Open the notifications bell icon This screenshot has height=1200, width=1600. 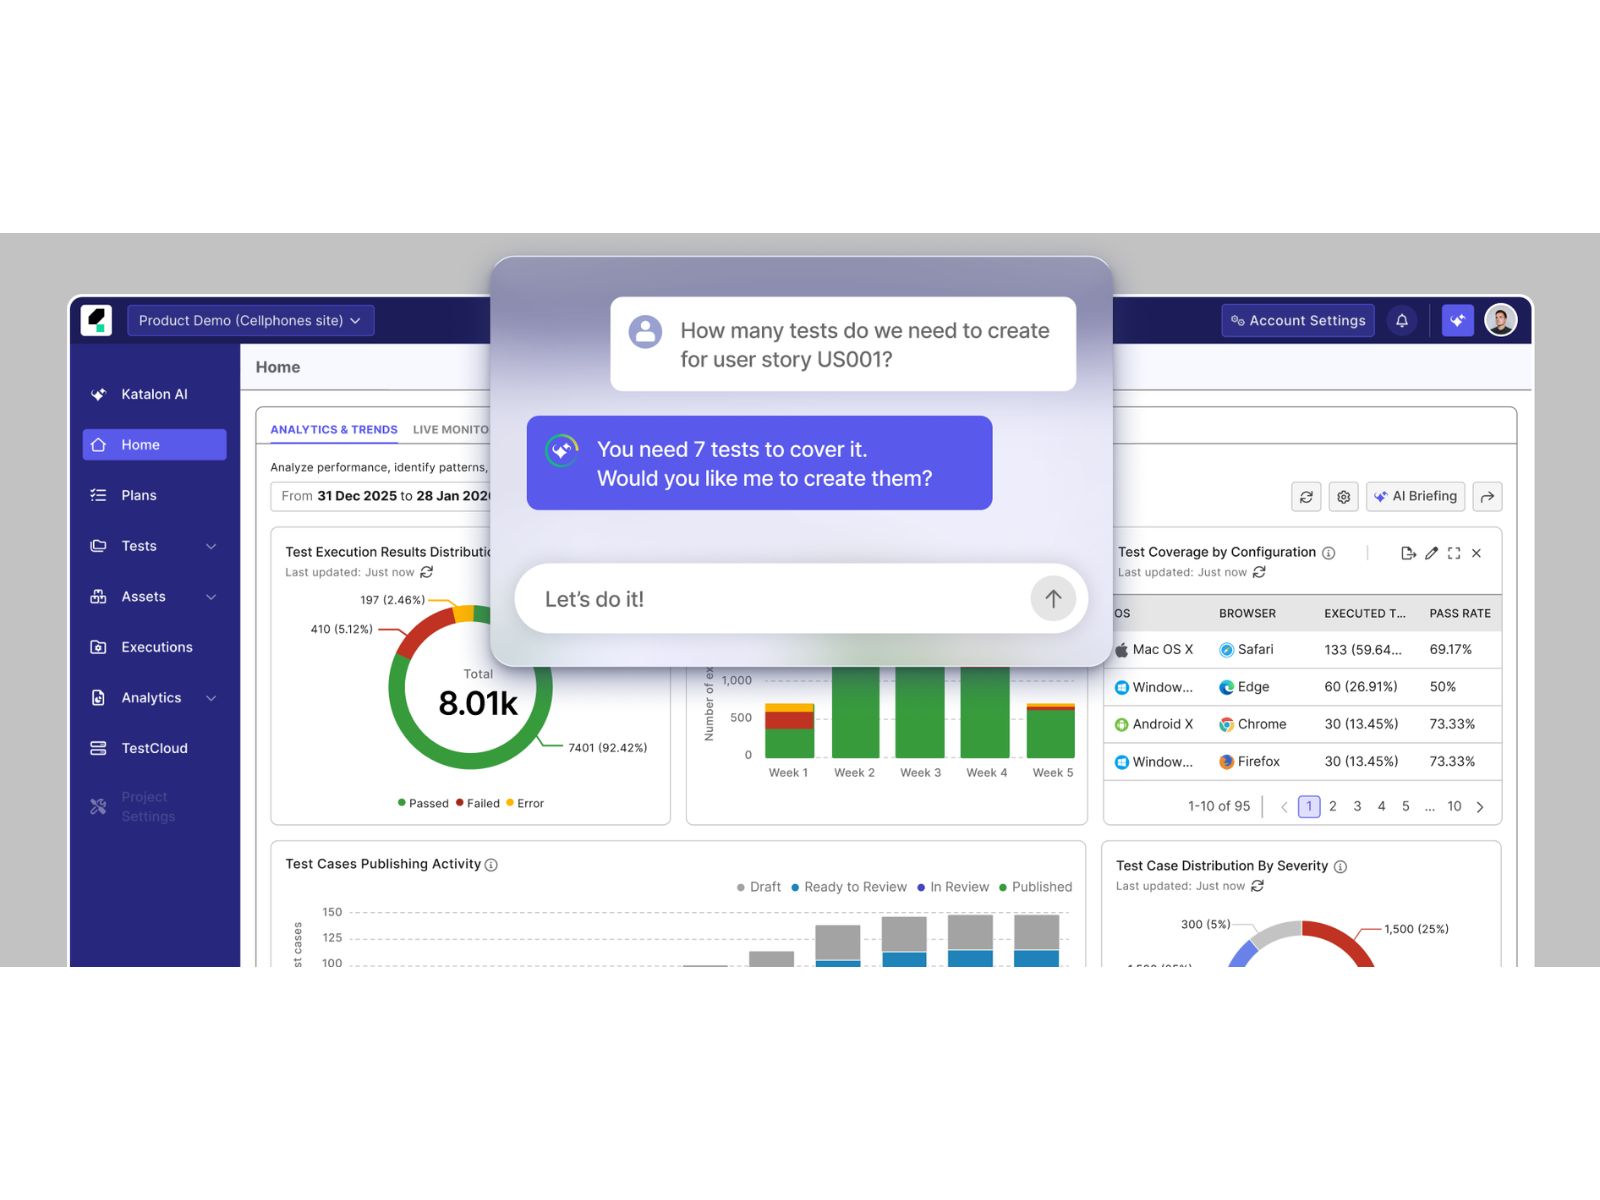coord(1402,320)
